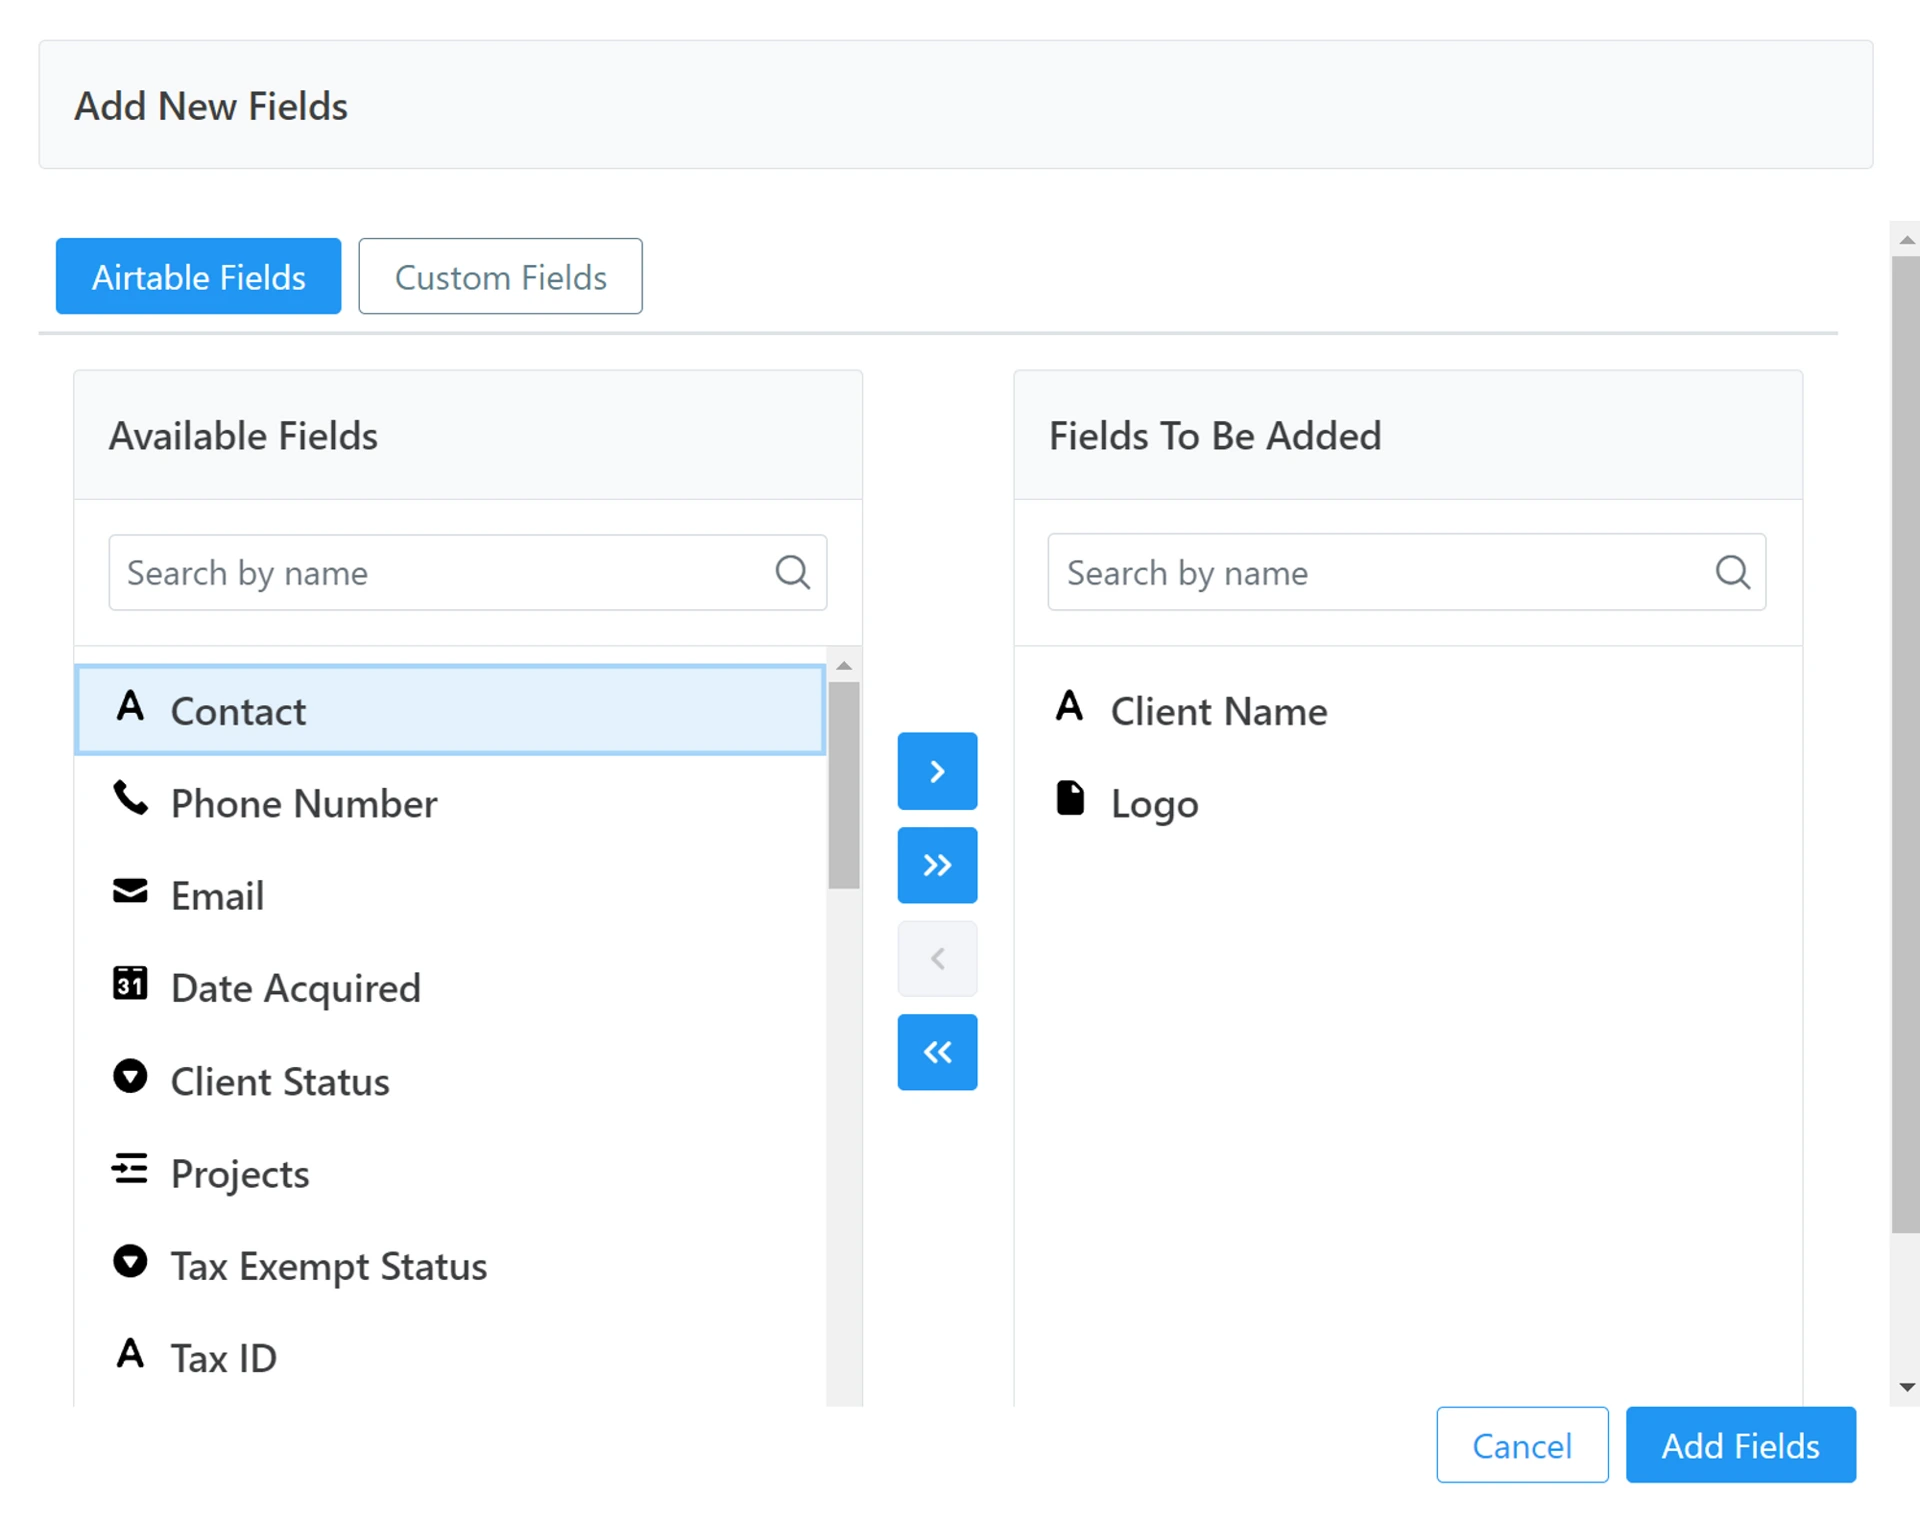Cancel adding new fields
The image size is (1920, 1519).
(1521, 1445)
